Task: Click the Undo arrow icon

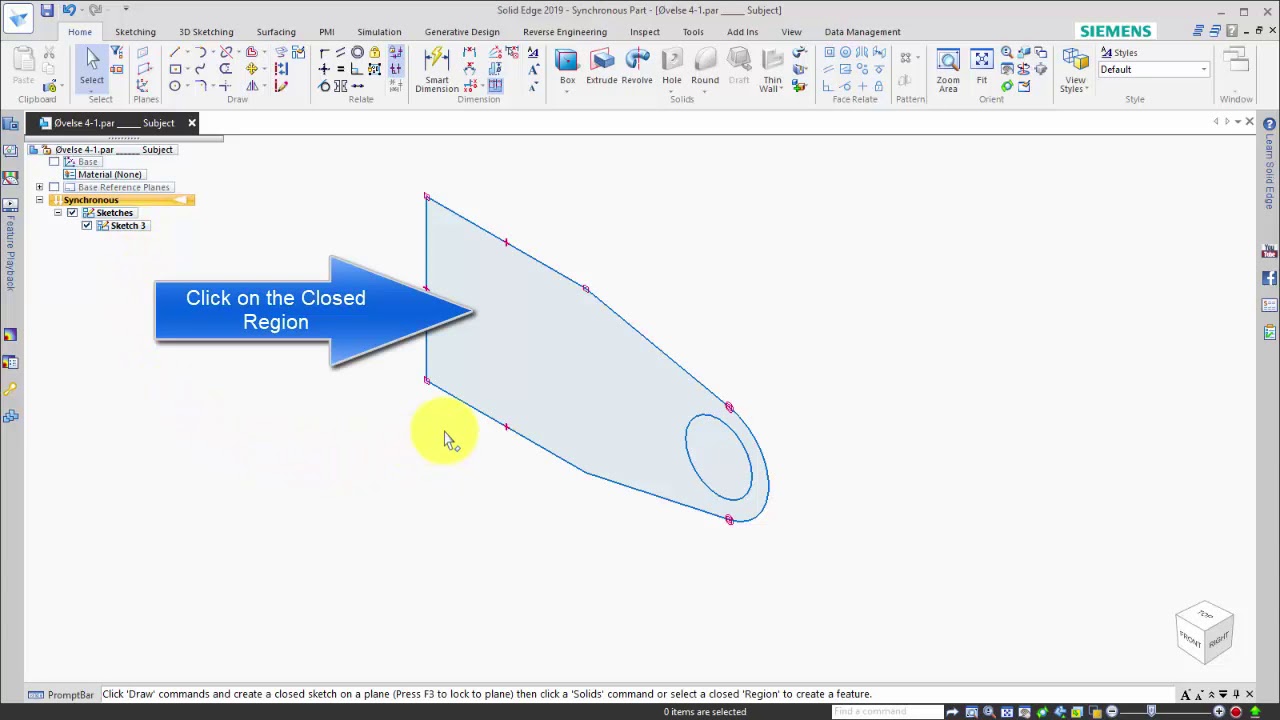Action: (x=69, y=11)
